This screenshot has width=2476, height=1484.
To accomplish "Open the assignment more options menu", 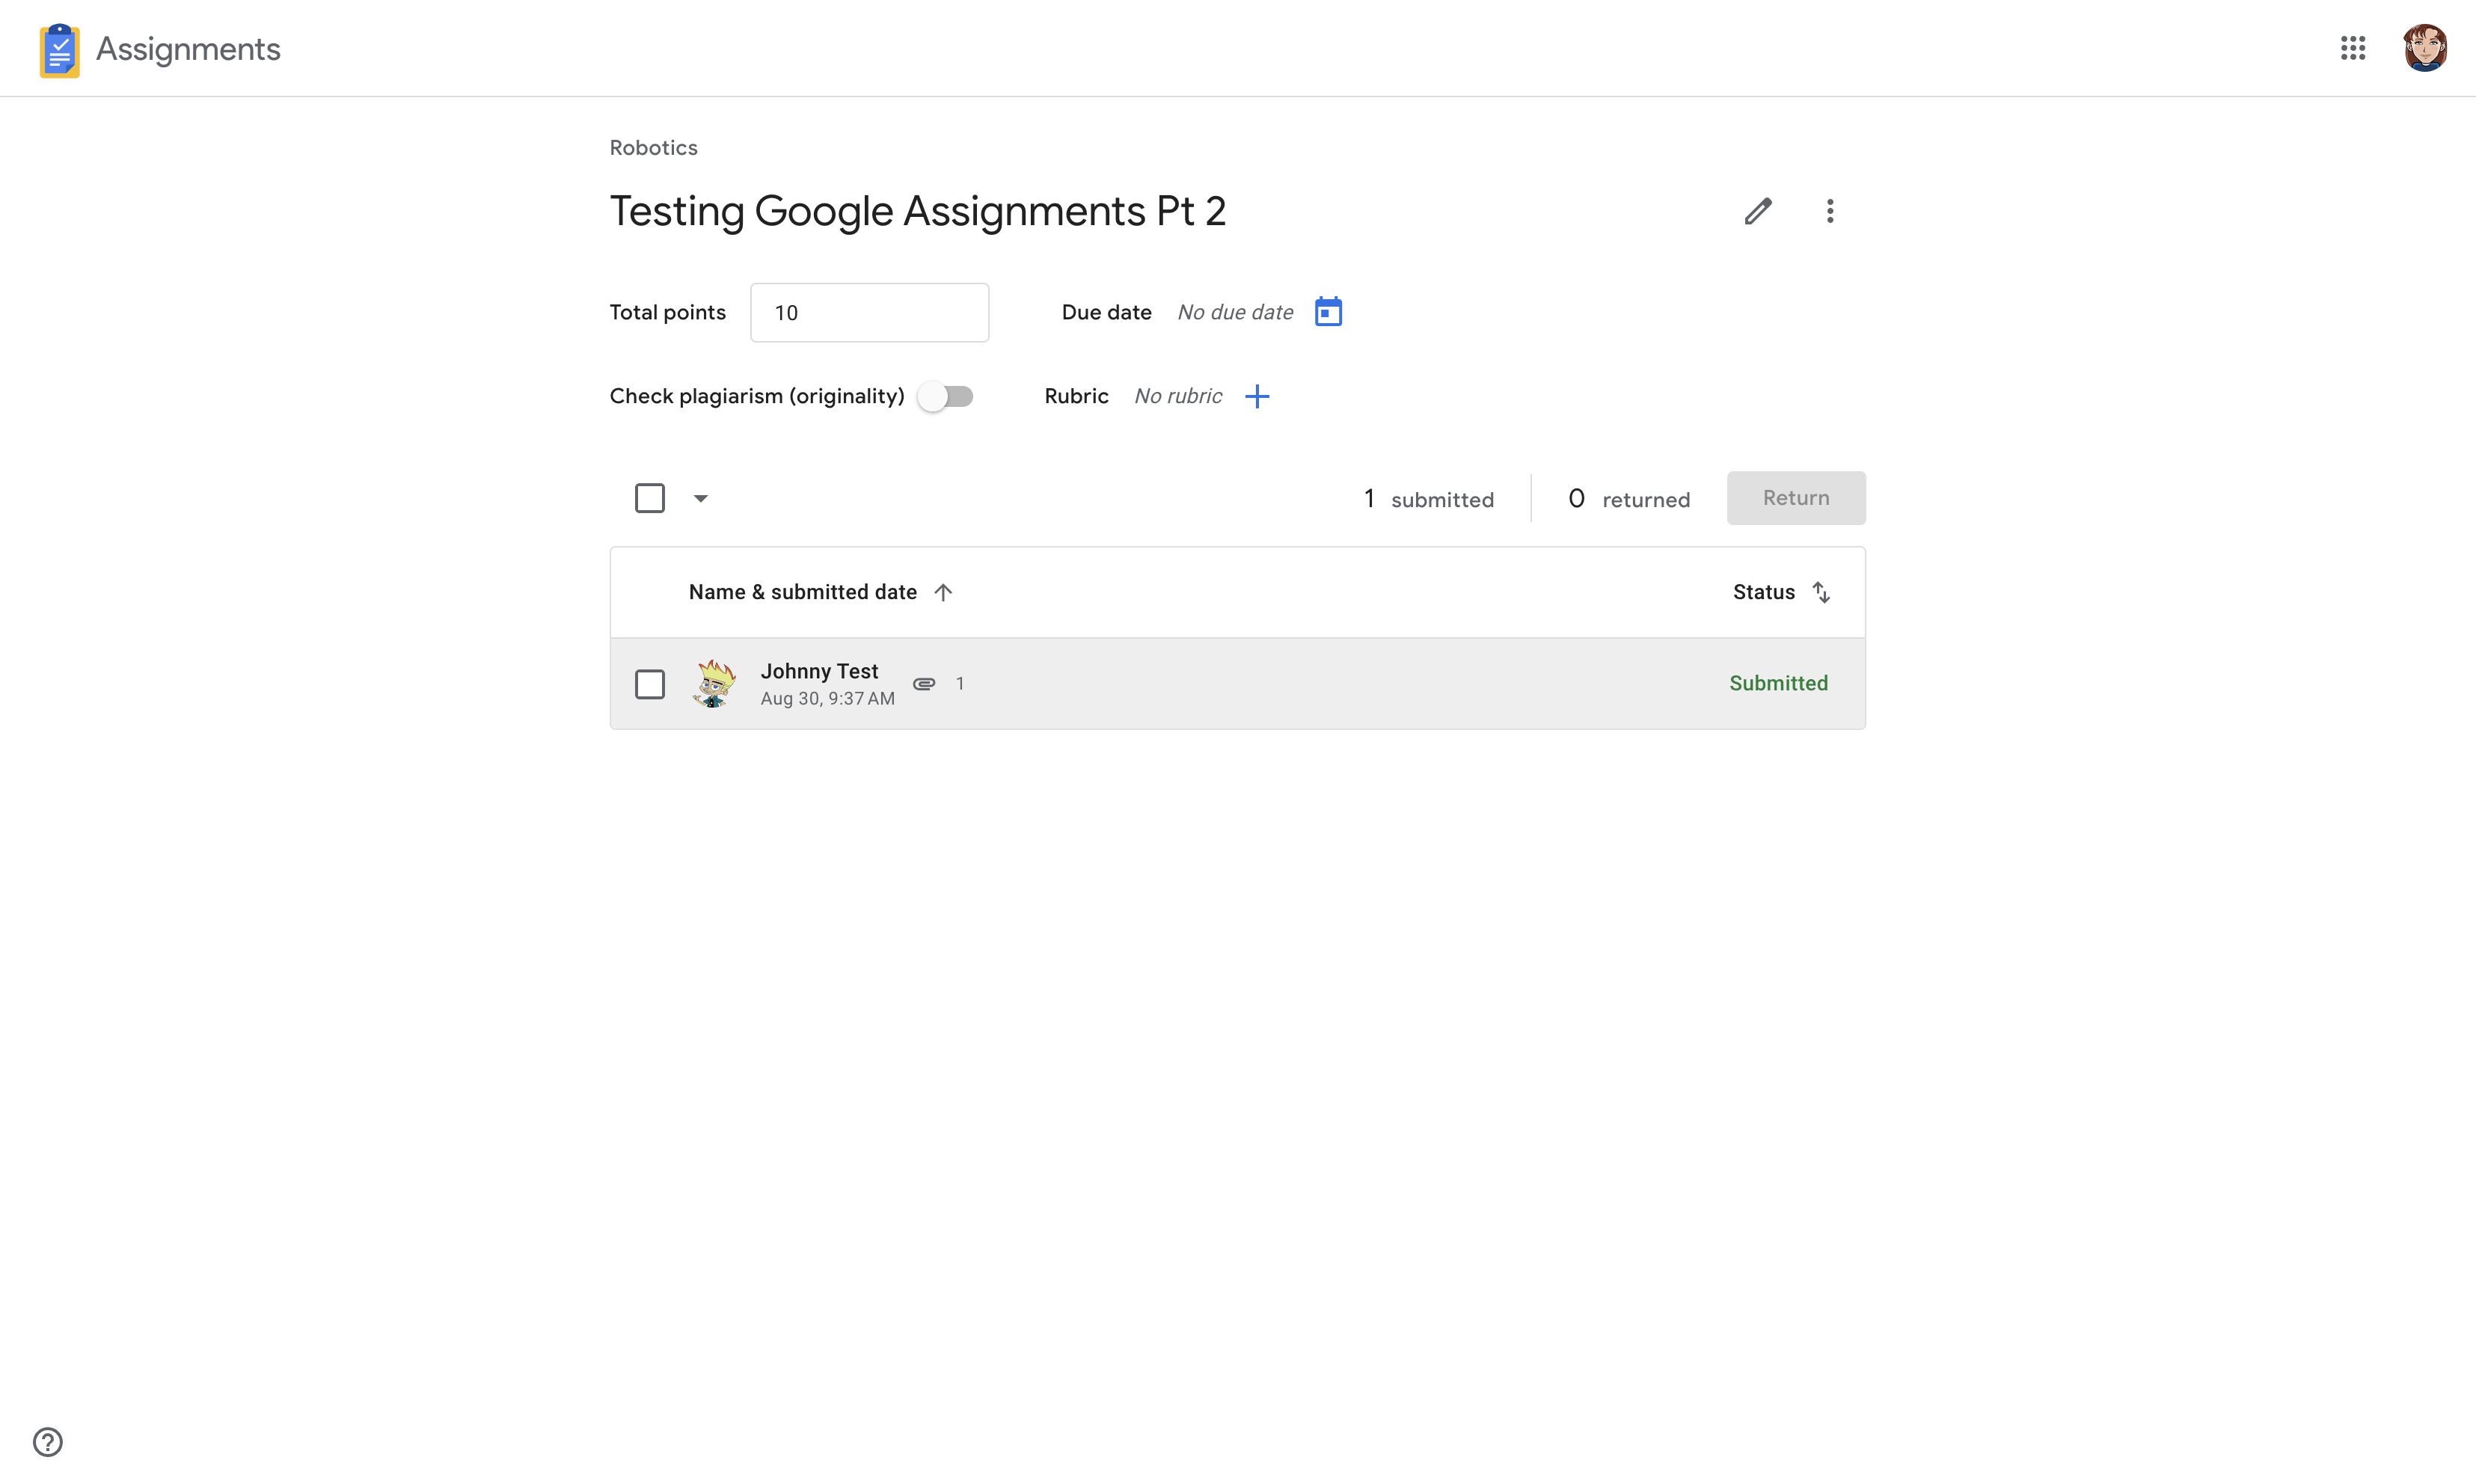I will [1830, 211].
